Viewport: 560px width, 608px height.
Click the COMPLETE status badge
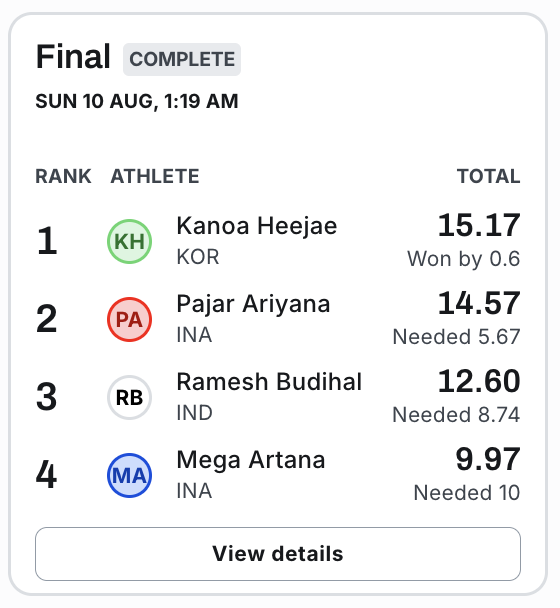click(x=182, y=59)
